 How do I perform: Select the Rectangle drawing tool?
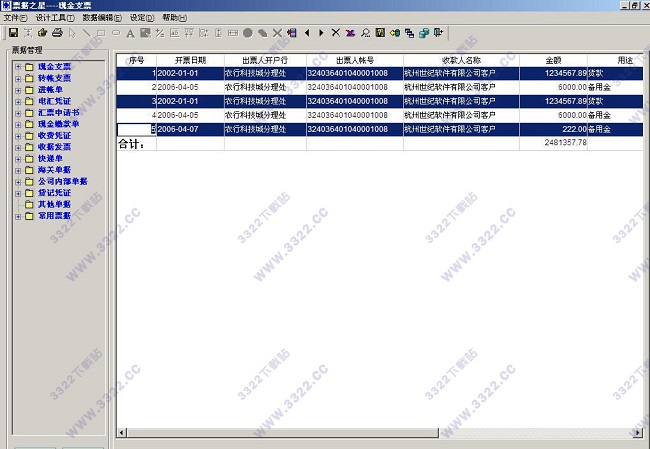pyautogui.click(x=101, y=33)
